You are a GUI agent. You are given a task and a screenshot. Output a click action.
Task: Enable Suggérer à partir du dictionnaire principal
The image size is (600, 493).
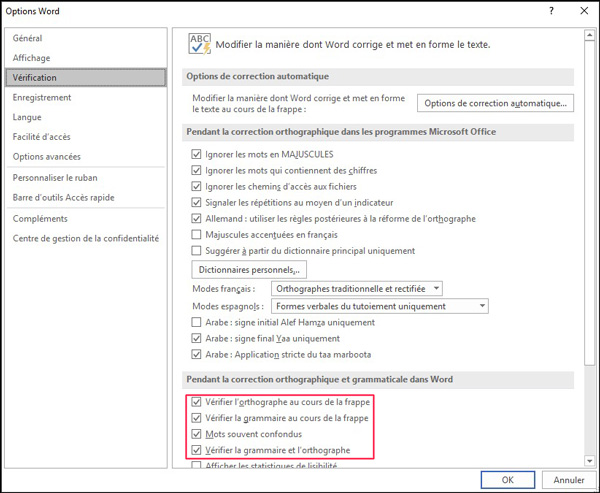[196, 251]
